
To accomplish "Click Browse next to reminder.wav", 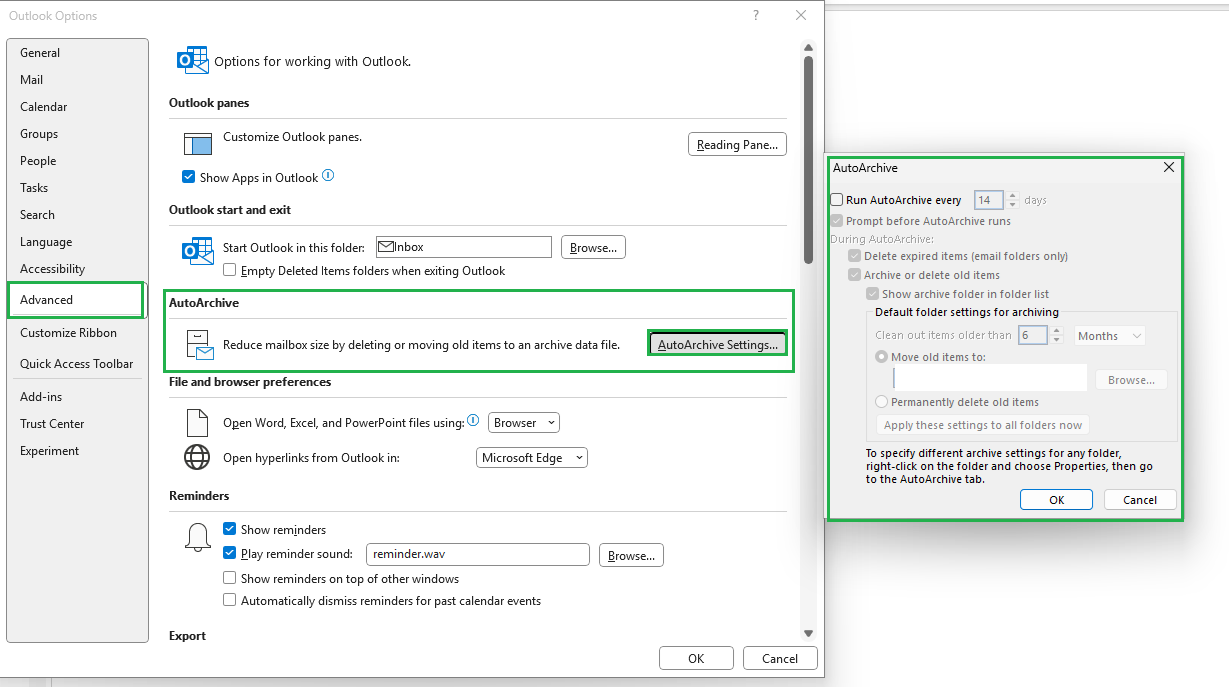I will pyautogui.click(x=631, y=555).
